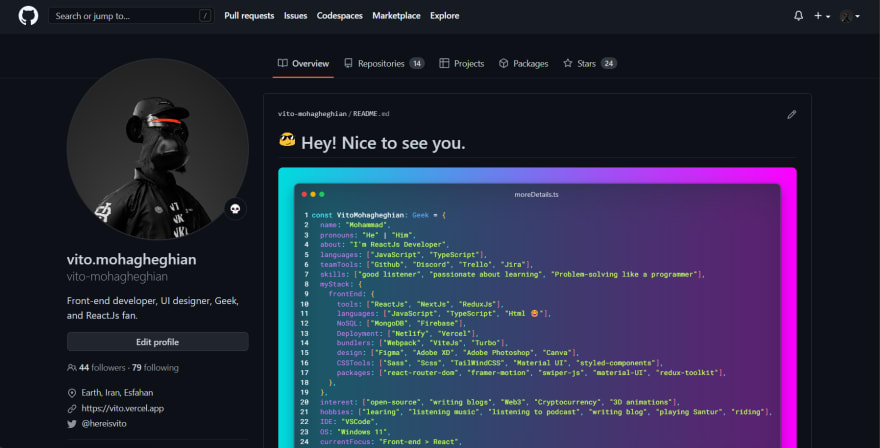Image resolution: width=880 pixels, height=448 pixels.
Task: View the 79 following link
Action: coord(155,368)
